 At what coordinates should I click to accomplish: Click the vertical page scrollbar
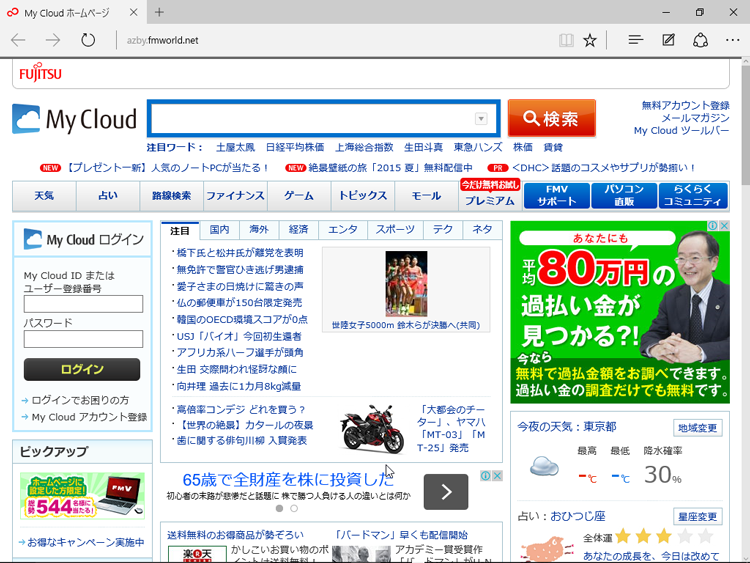pos(743,300)
